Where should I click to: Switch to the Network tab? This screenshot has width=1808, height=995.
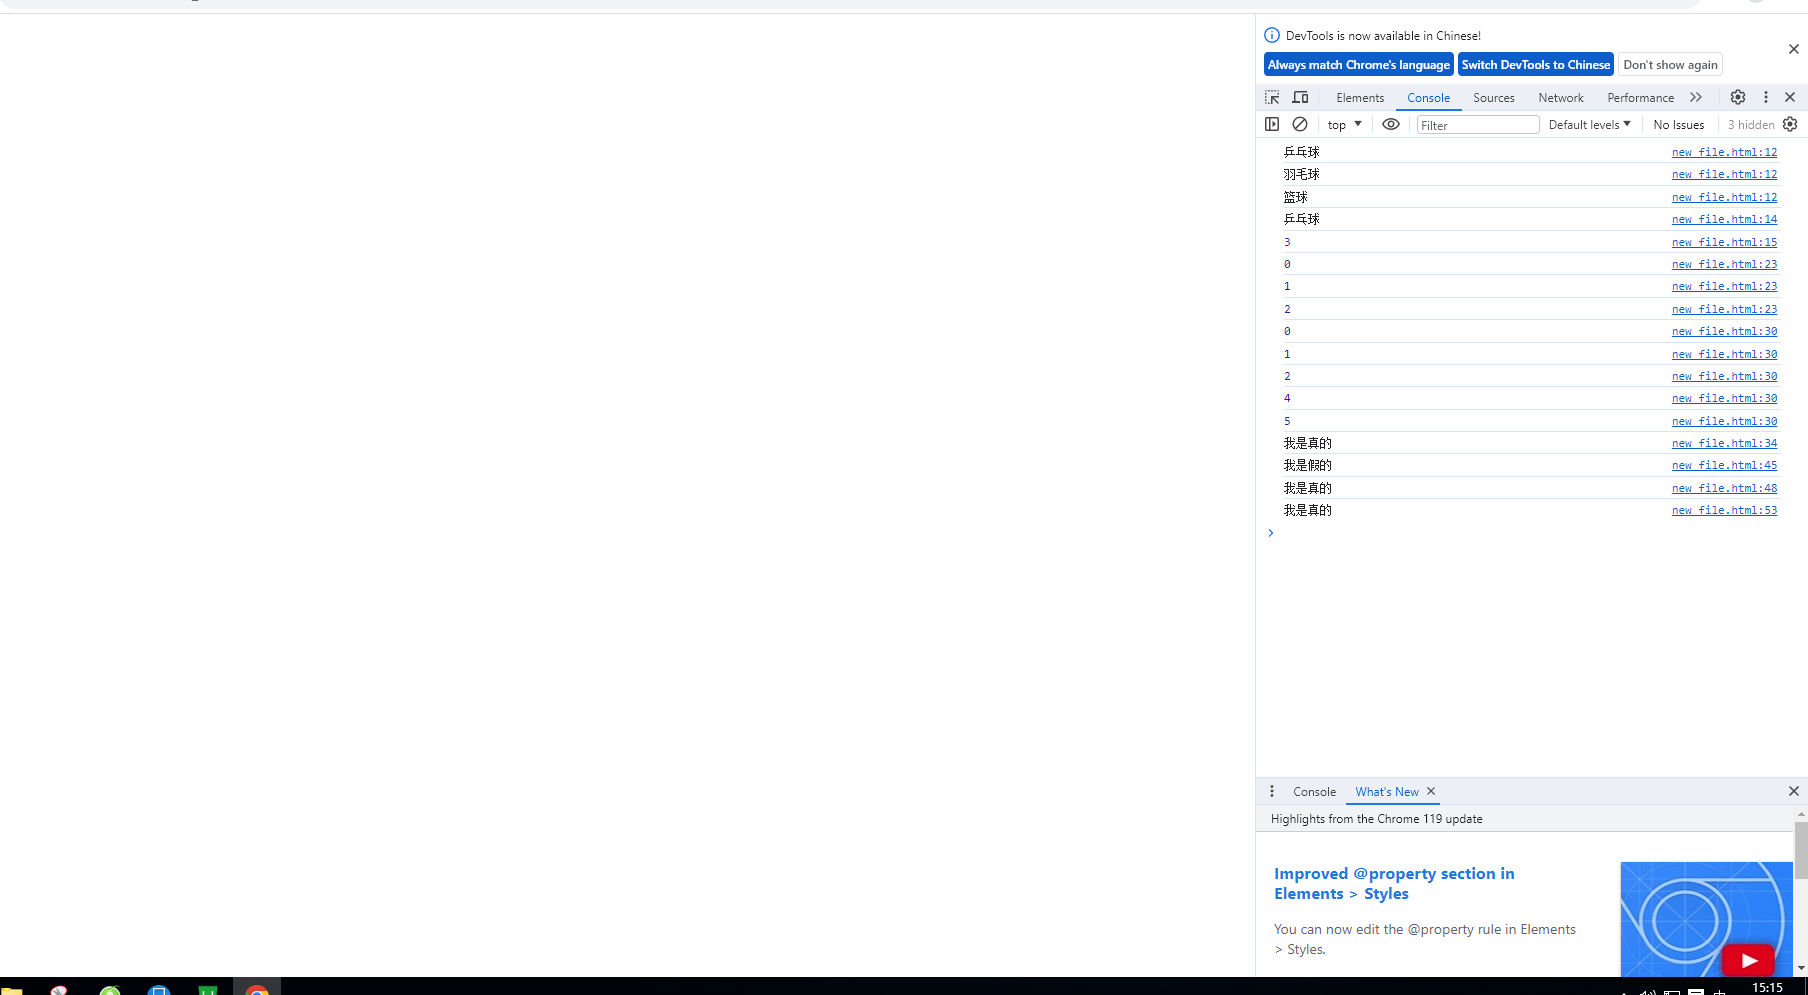(x=1560, y=97)
